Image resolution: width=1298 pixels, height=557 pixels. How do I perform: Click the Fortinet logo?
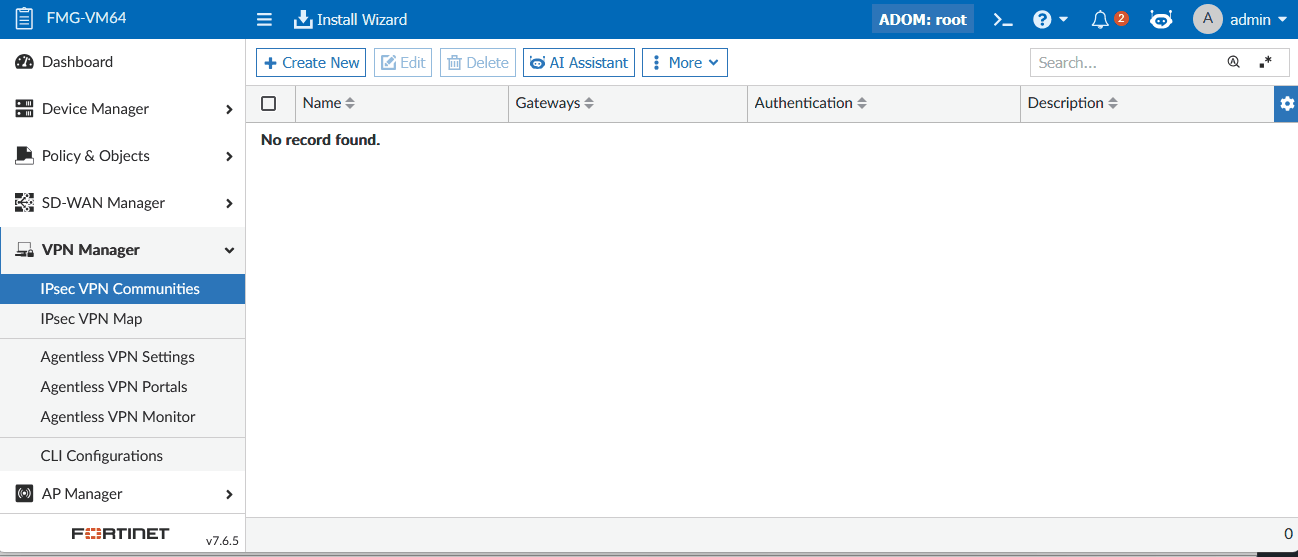[x=120, y=534]
